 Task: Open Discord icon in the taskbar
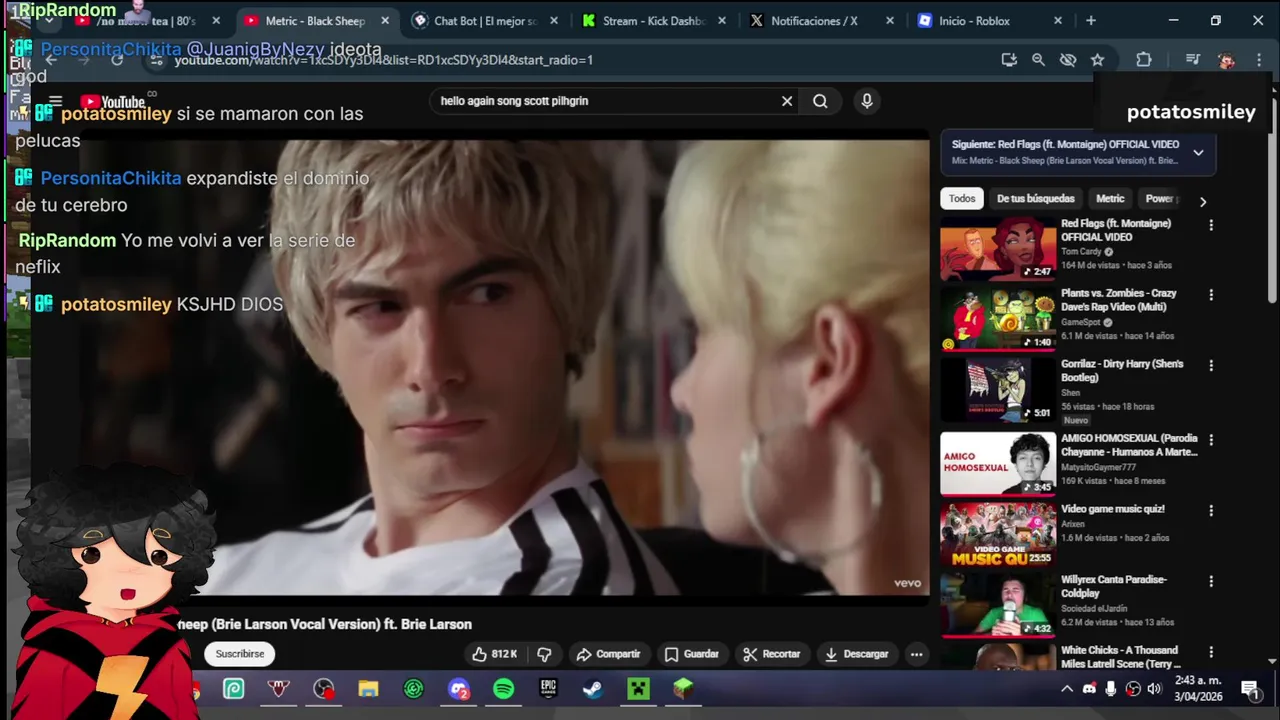pyautogui.click(x=459, y=689)
